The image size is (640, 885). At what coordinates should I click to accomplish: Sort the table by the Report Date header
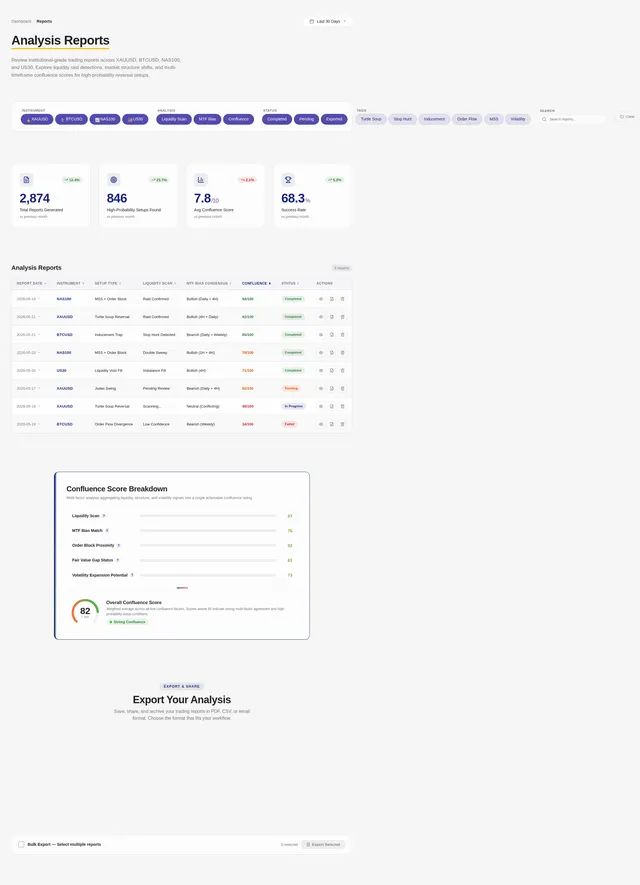[31, 283]
